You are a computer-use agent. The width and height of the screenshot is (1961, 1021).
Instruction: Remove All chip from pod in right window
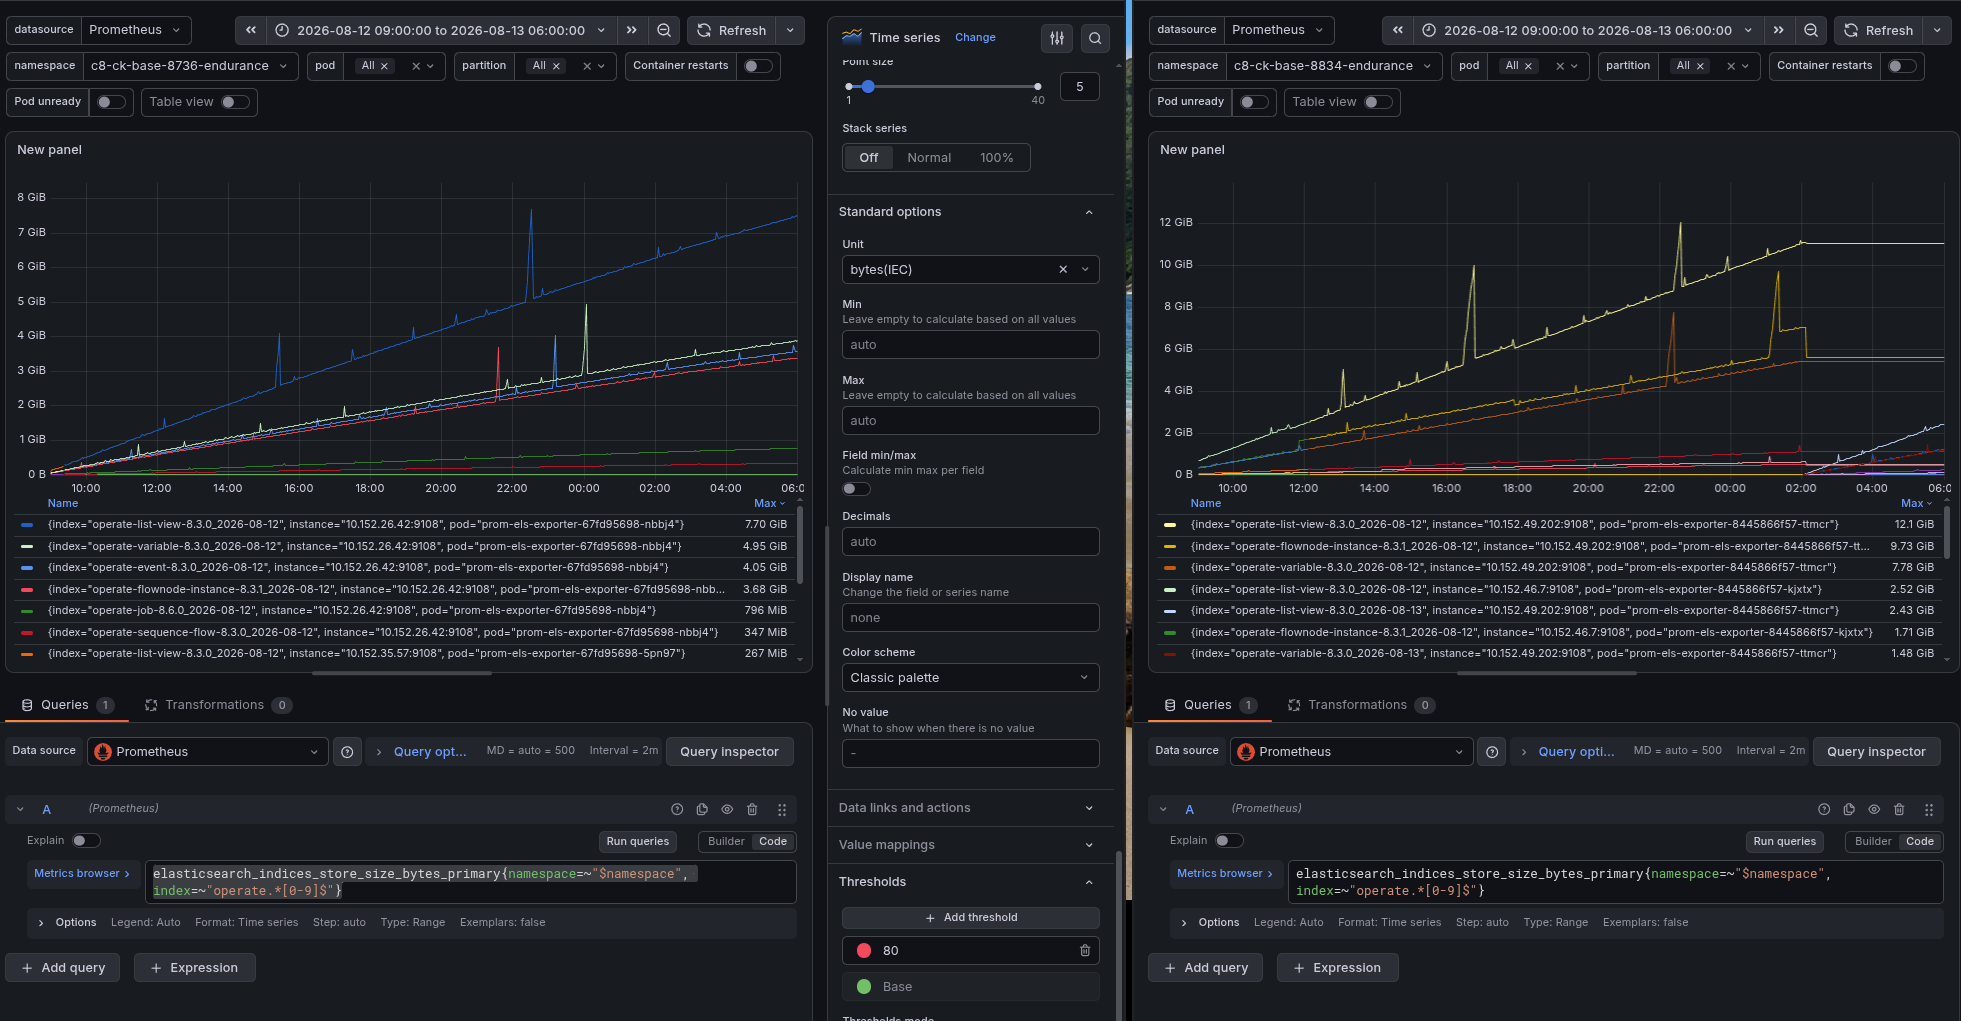click(x=1528, y=66)
